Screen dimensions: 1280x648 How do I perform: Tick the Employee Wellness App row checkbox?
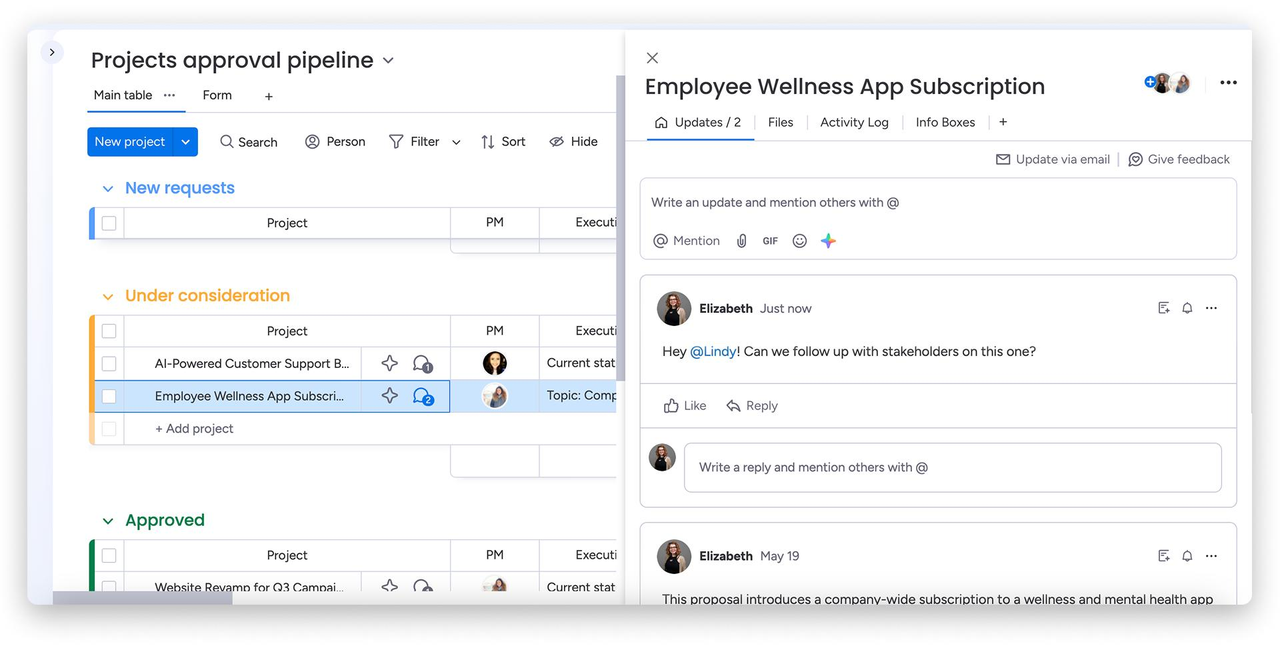pos(109,396)
